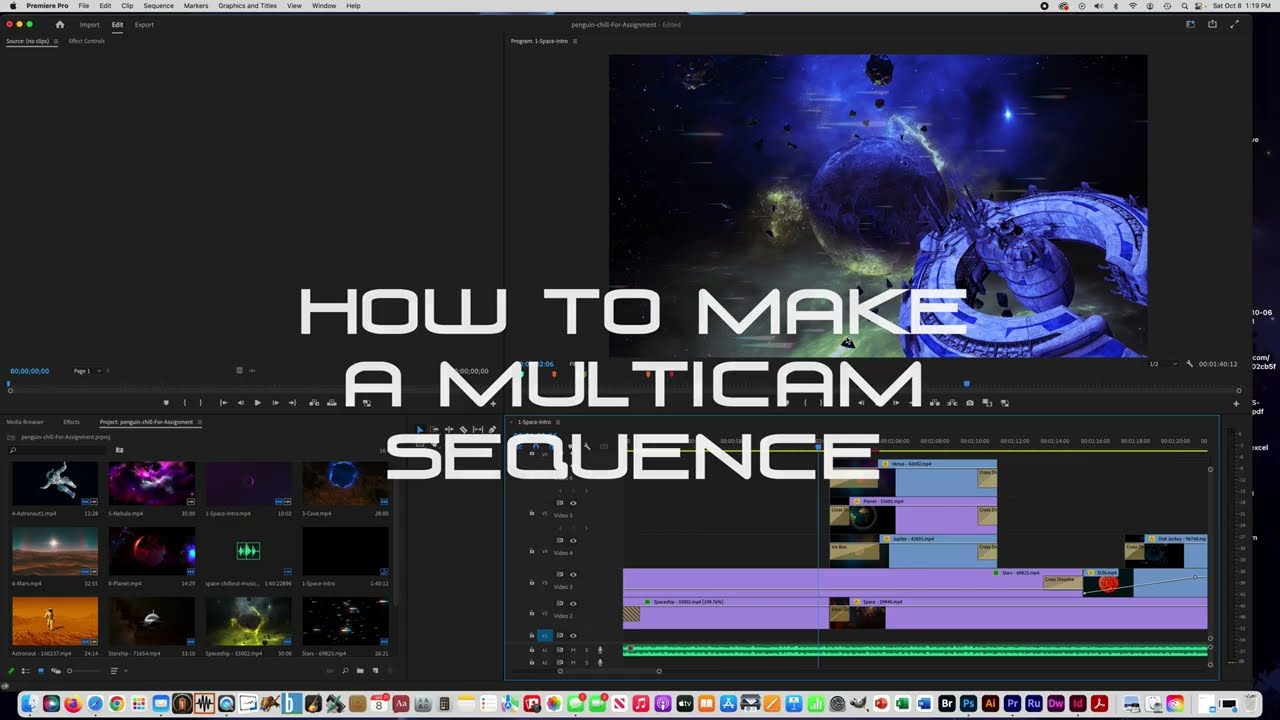
Task: Open Program monitor button editor plus
Action: [x=1236, y=403]
